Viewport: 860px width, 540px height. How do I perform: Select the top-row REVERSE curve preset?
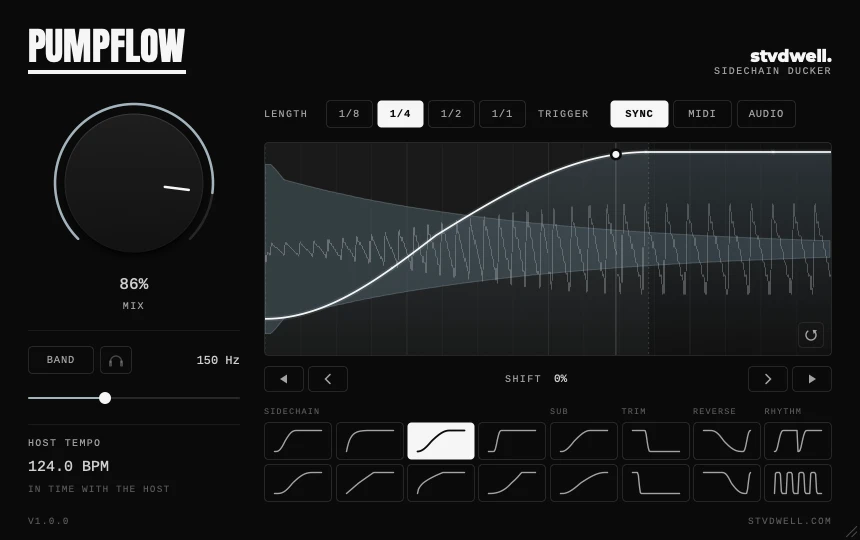coord(727,441)
